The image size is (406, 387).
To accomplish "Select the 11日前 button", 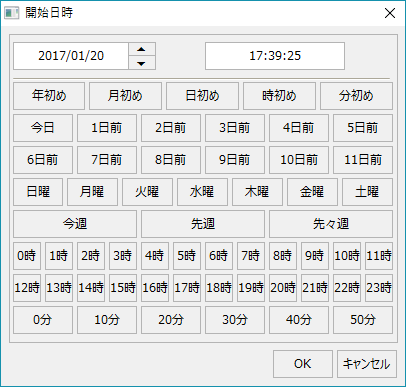I will [x=363, y=160].
